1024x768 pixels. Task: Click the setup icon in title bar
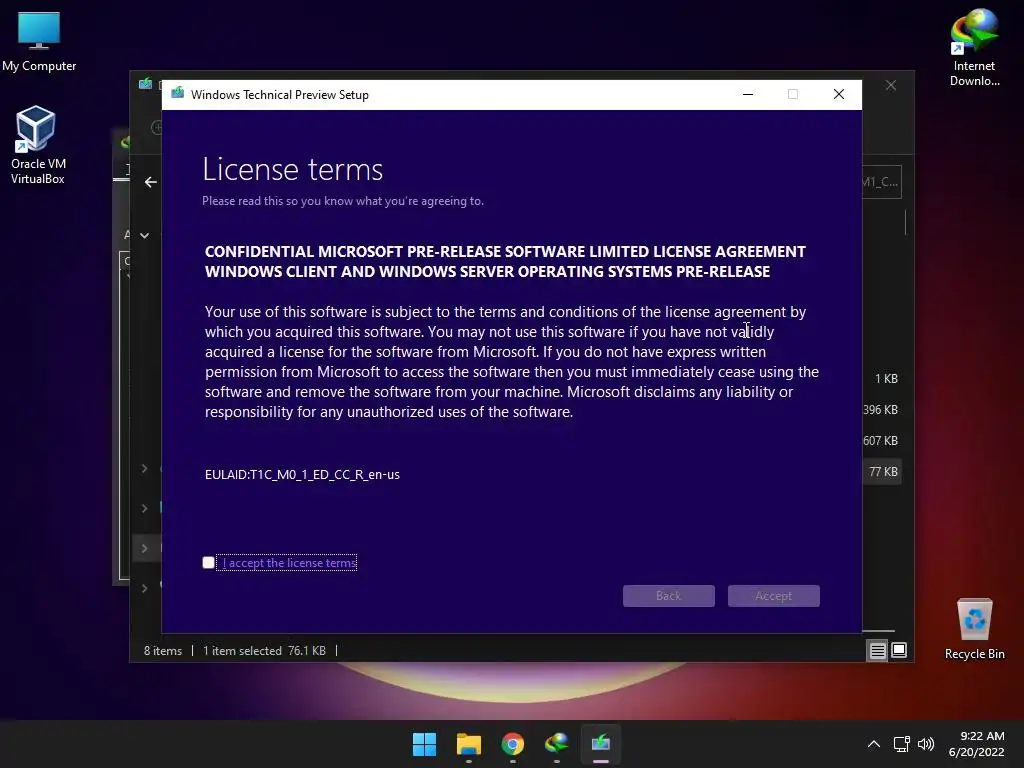coord(178,94)
